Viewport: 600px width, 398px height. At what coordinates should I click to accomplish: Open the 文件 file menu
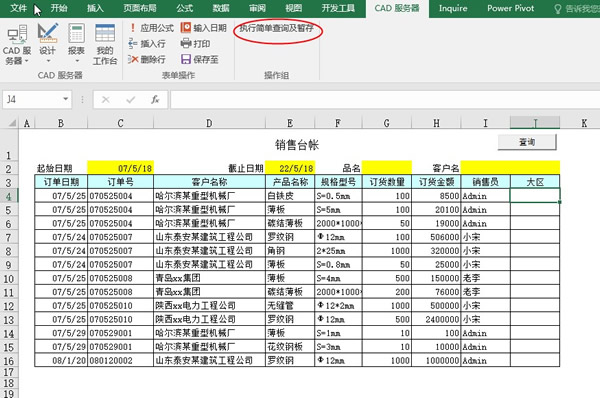18,8
